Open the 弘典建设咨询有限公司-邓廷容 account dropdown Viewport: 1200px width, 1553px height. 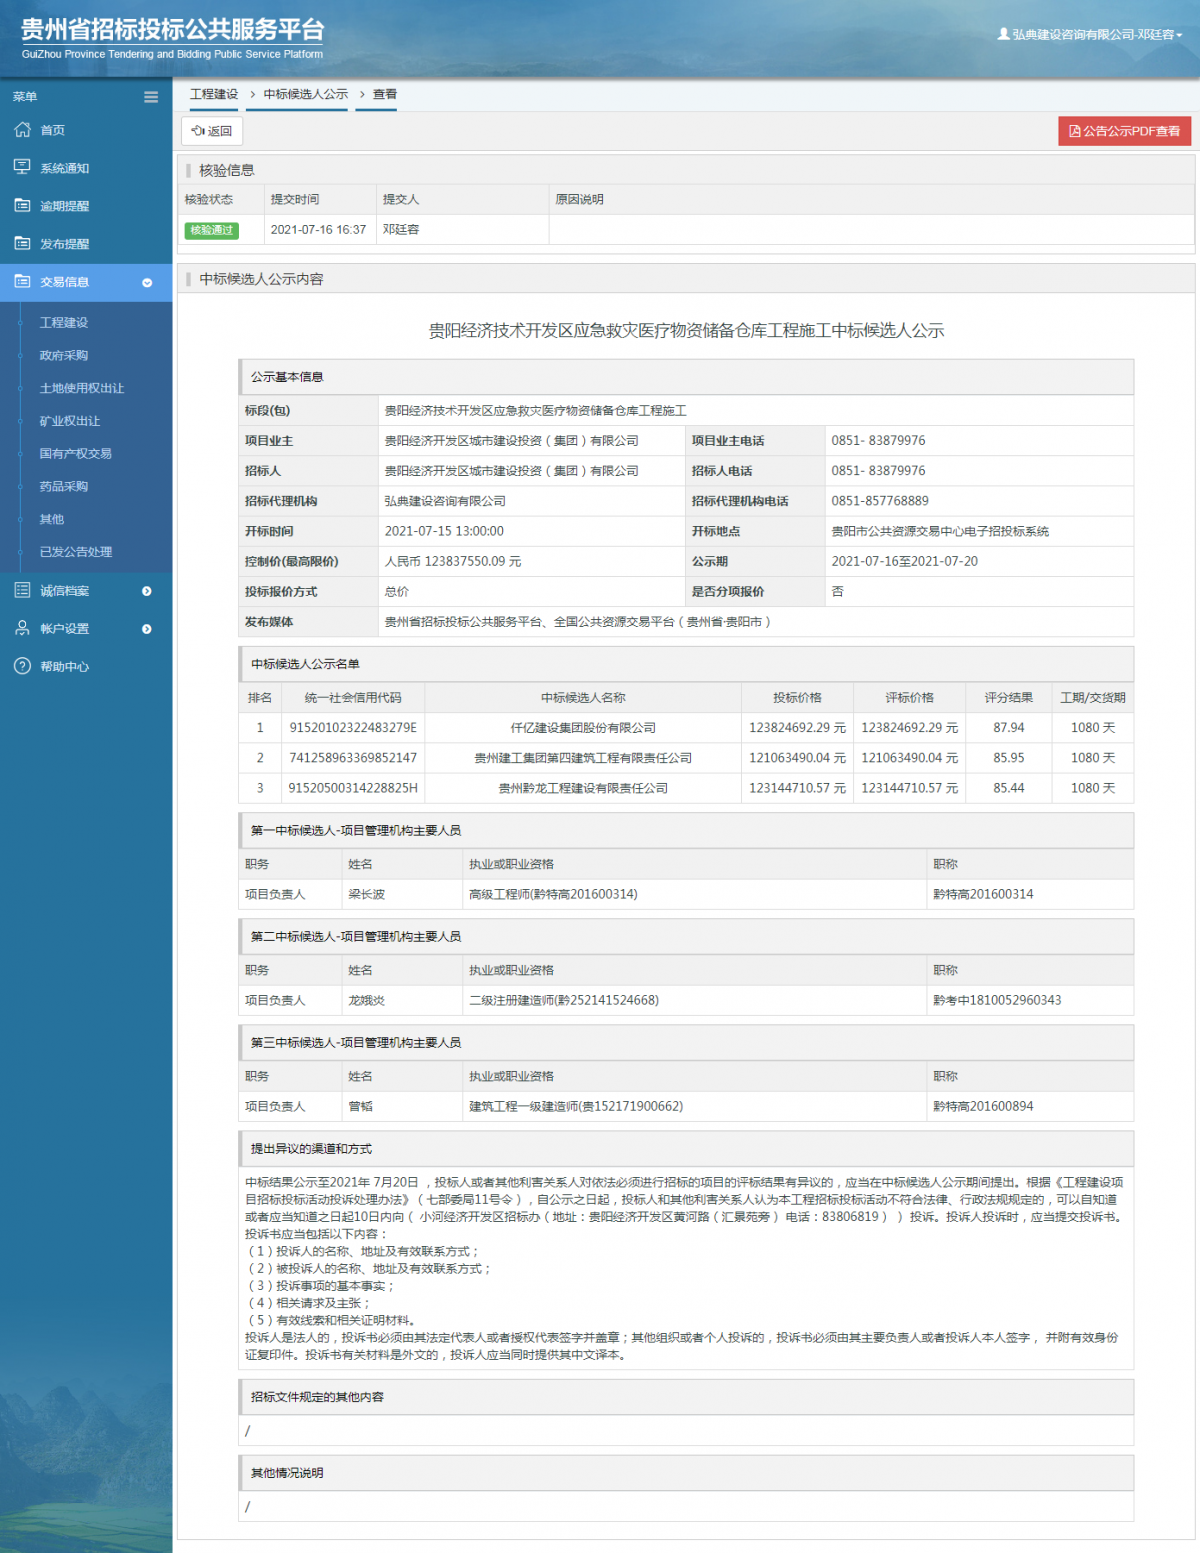[x=1090, y=34]
